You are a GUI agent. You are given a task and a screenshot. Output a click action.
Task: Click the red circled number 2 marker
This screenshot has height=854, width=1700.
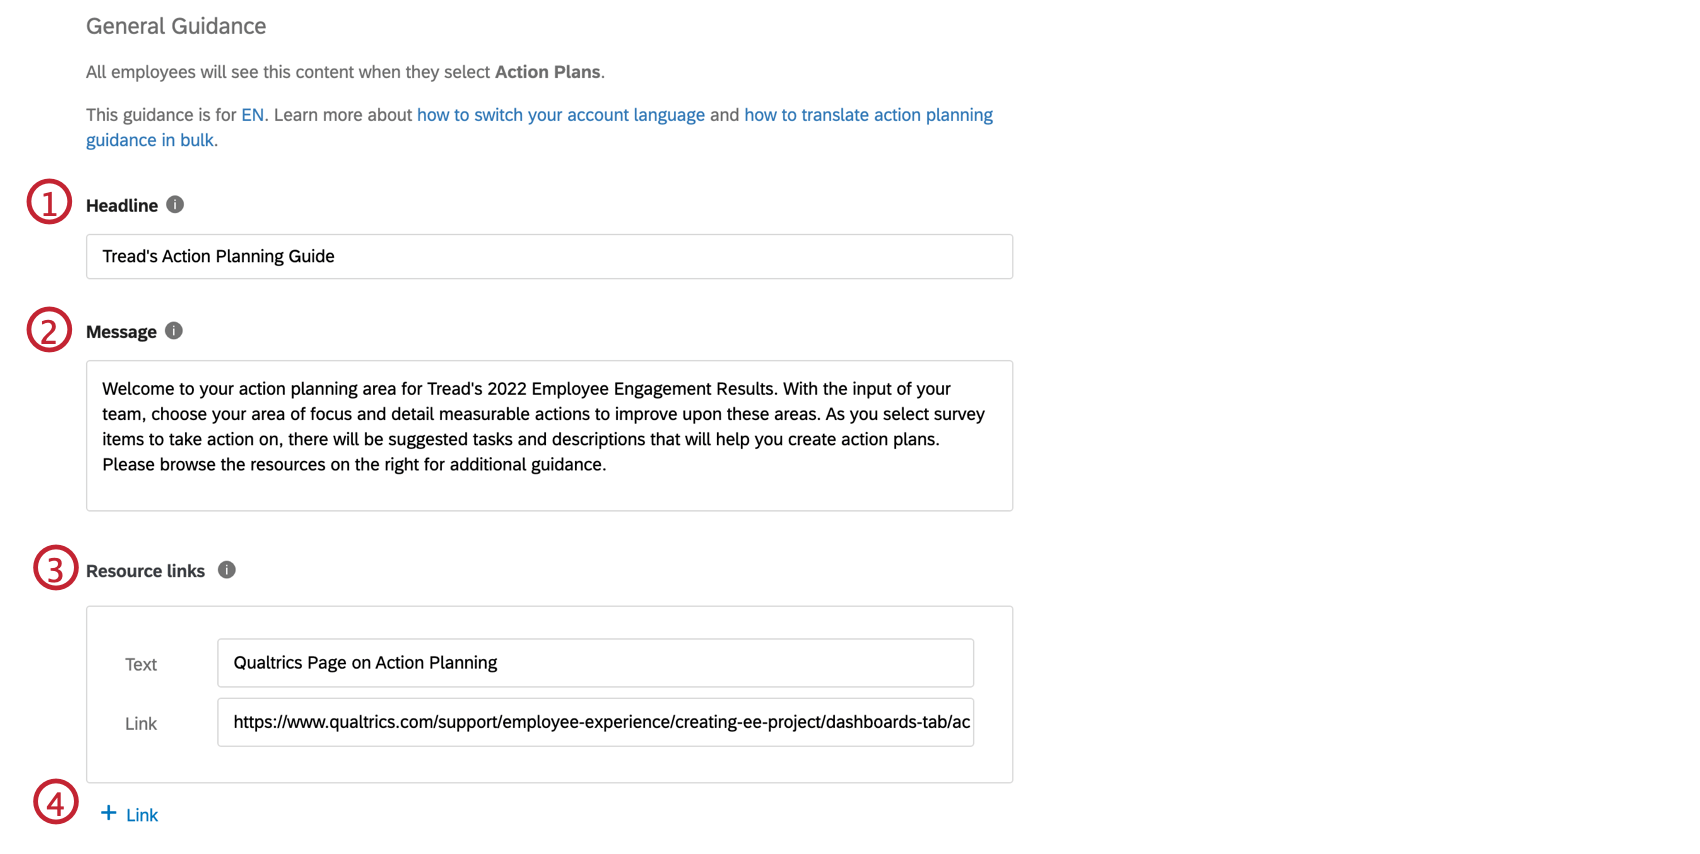(48, 330)
